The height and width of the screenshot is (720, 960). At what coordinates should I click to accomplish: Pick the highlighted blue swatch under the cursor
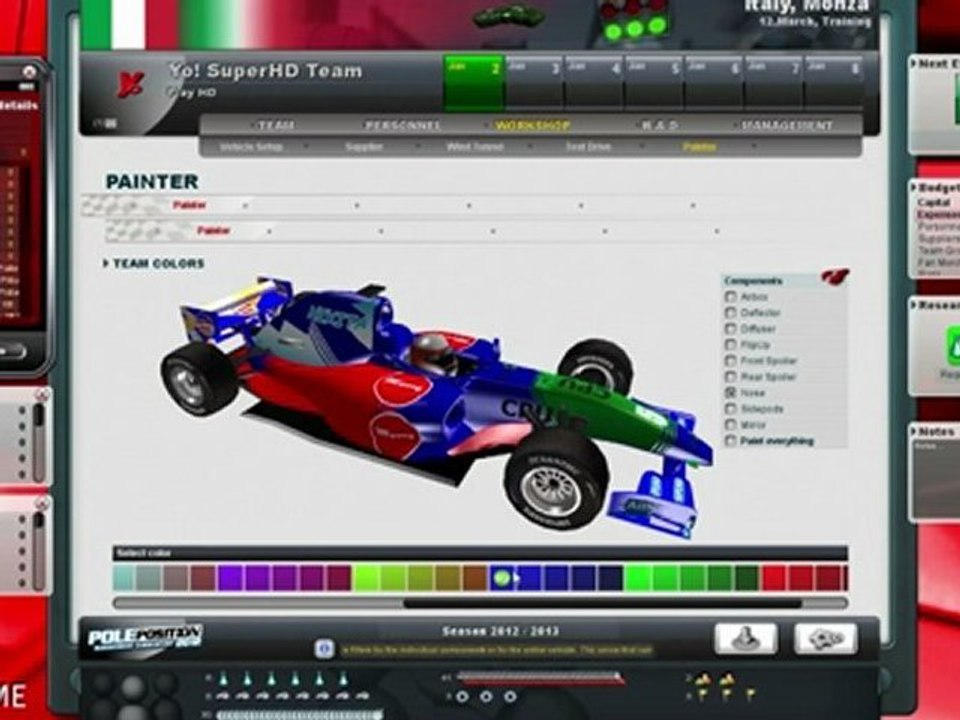point(502,579)
